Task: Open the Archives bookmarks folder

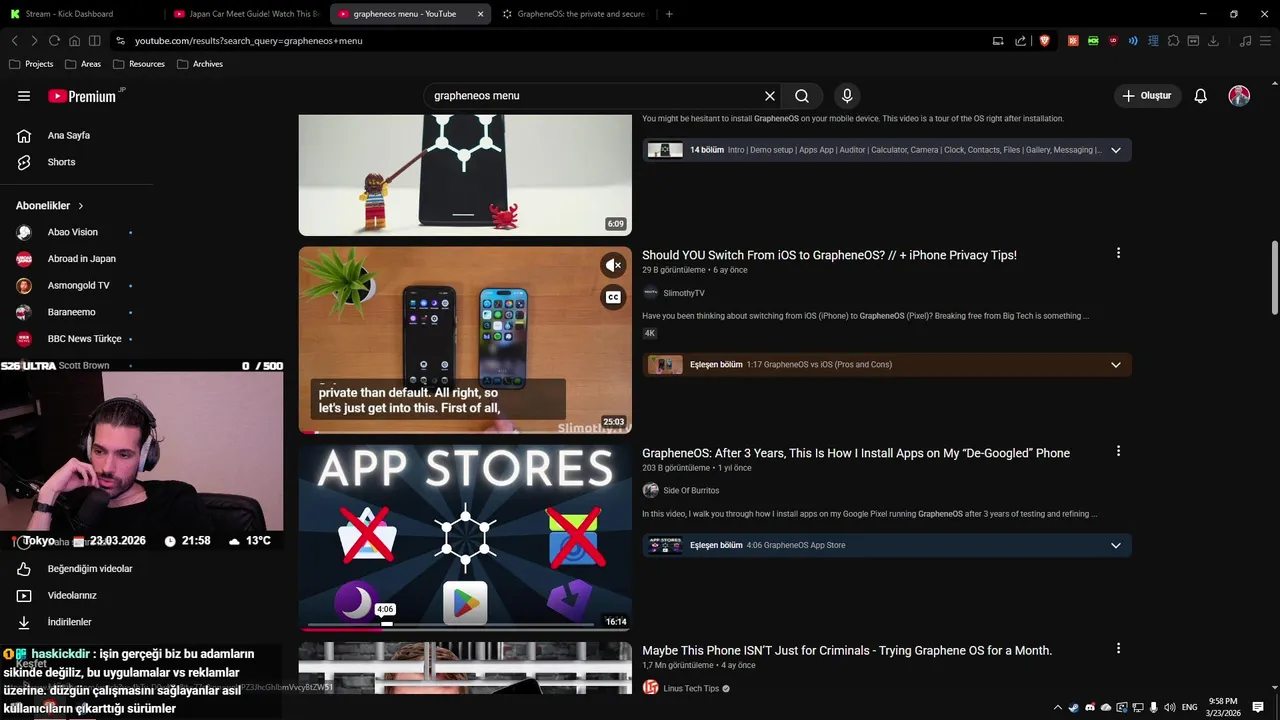Action: point(200,64)
